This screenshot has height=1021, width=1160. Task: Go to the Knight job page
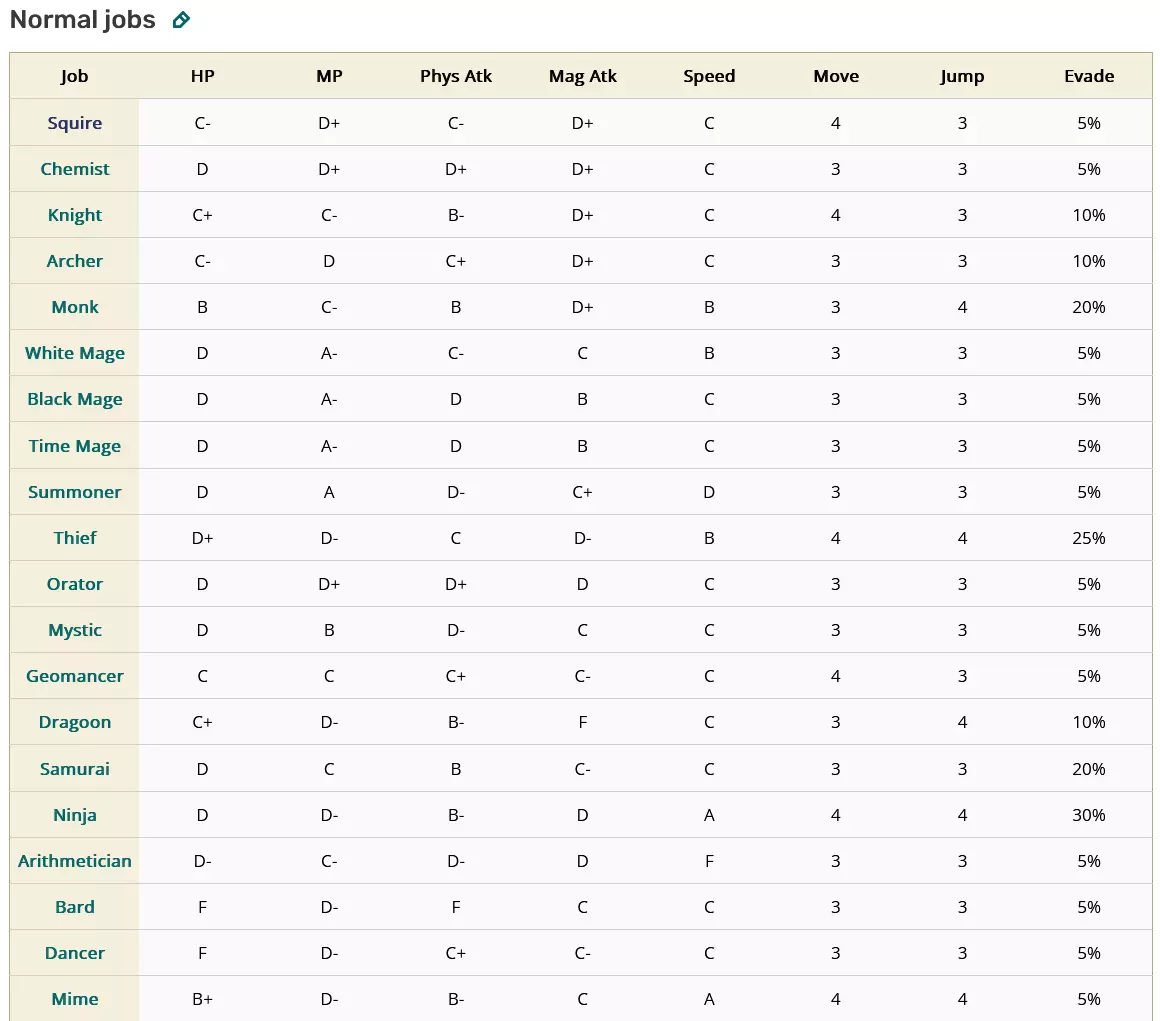tap(75, 215)
